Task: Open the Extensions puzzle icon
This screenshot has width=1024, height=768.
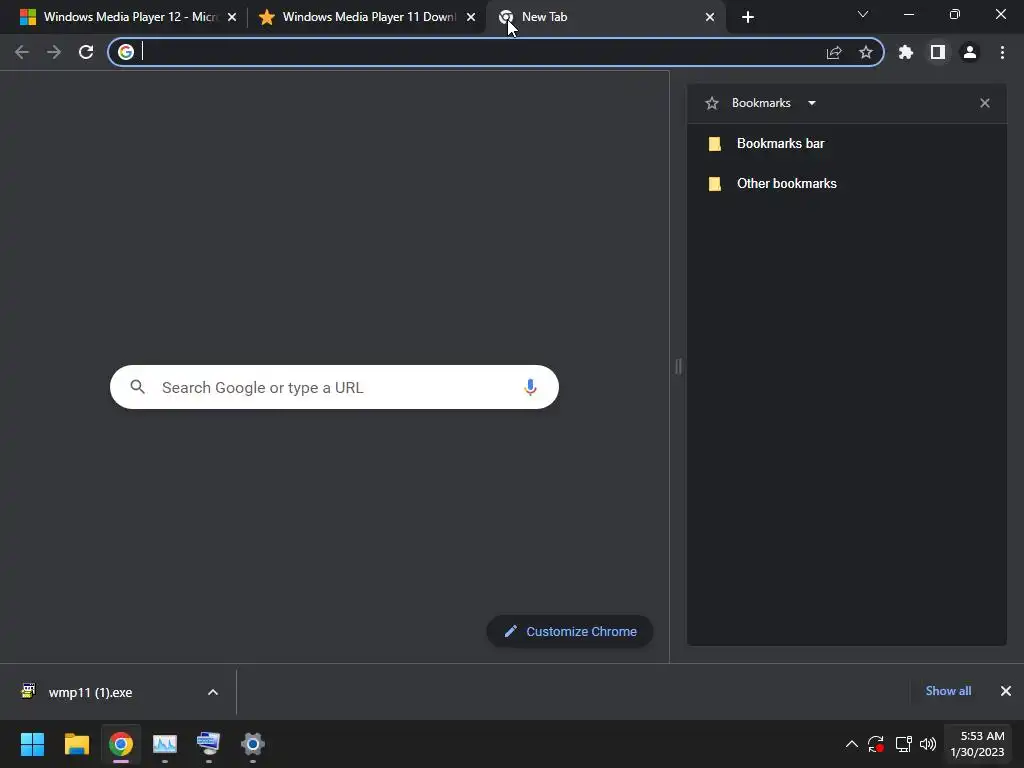Action: (906, 52)
